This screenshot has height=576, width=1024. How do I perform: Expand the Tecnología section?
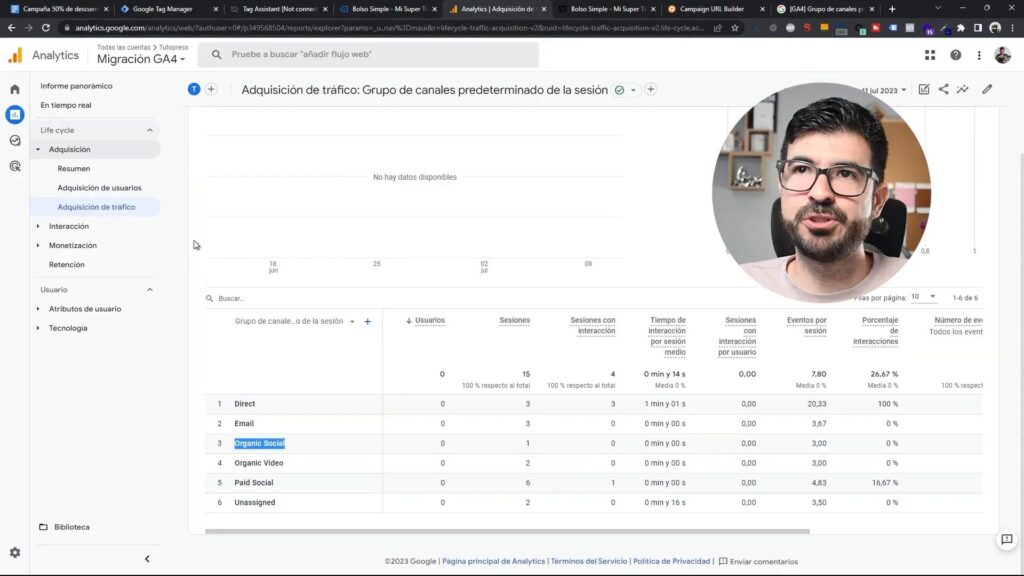point(38,328)
